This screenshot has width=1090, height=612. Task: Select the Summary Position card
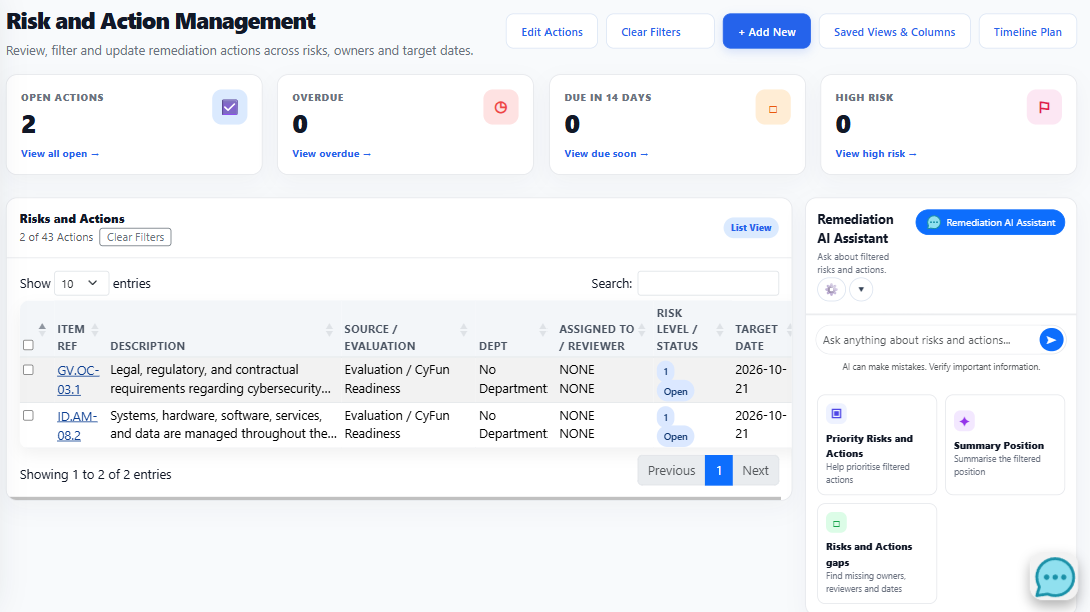coord(1004,445)
